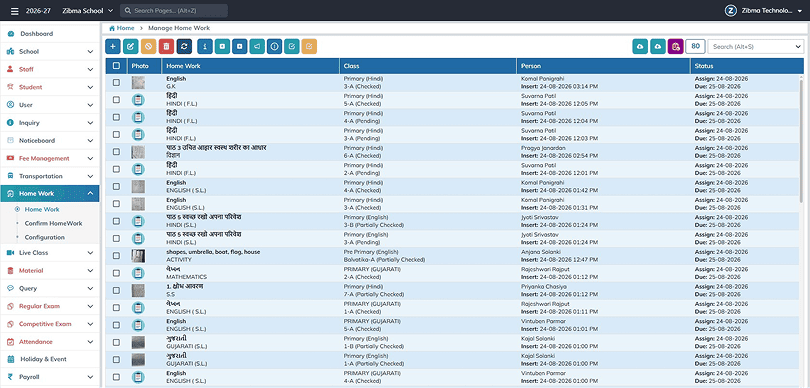Check the box for Suvarna Patil 12:04 PM row
The image size is (810, 388).
click(116, 117)
